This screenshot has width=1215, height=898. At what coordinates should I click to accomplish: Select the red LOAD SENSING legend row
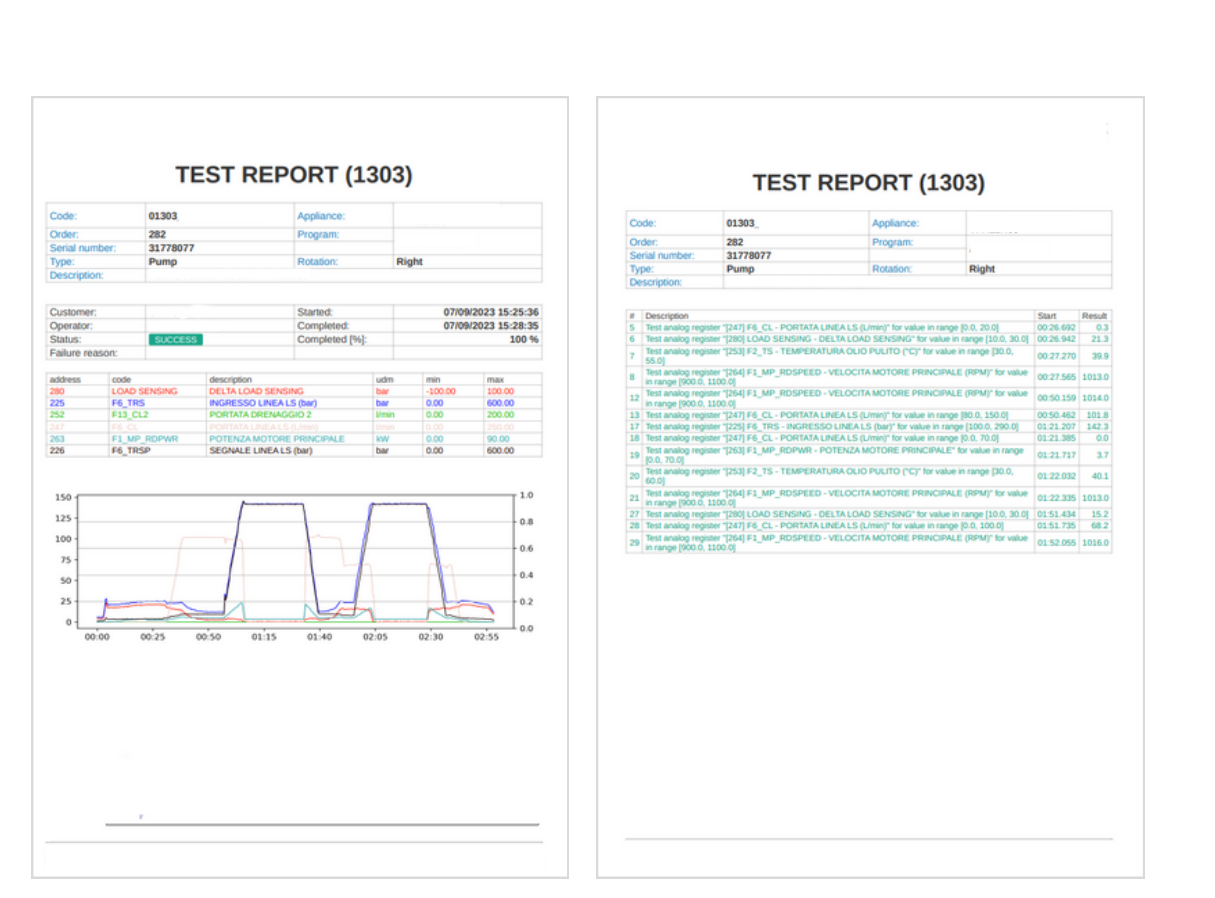pyautogui.click(x=144, y=391)
